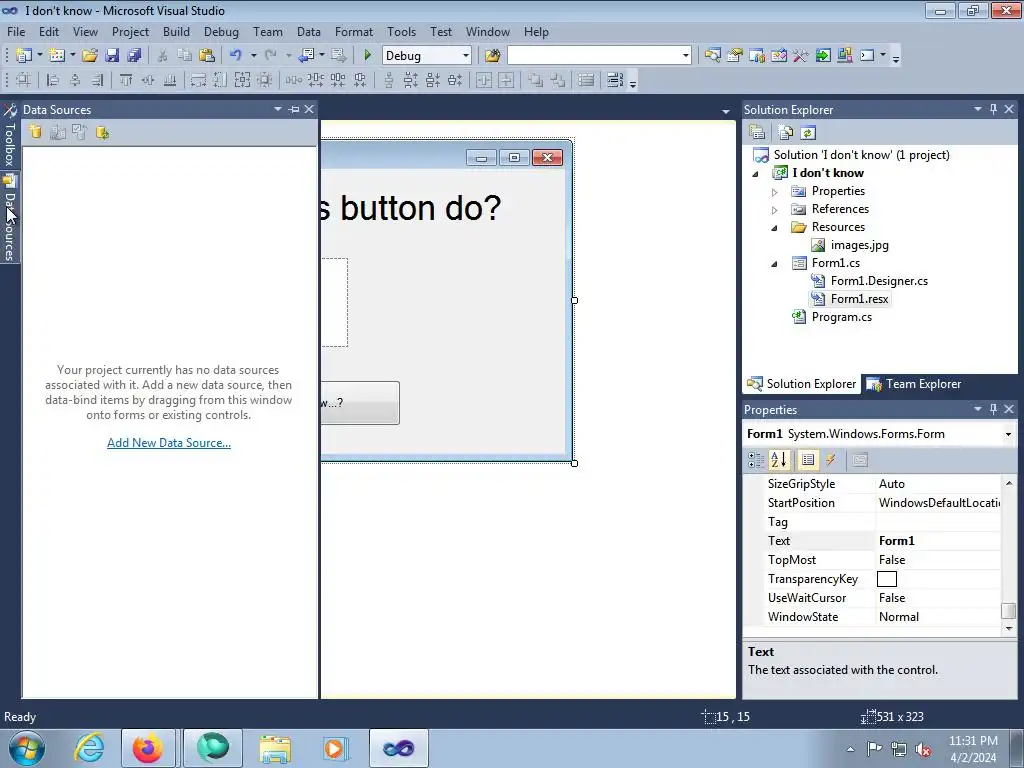
Task: Start debugging with green play arrow
Action: [x=368, y=56]
